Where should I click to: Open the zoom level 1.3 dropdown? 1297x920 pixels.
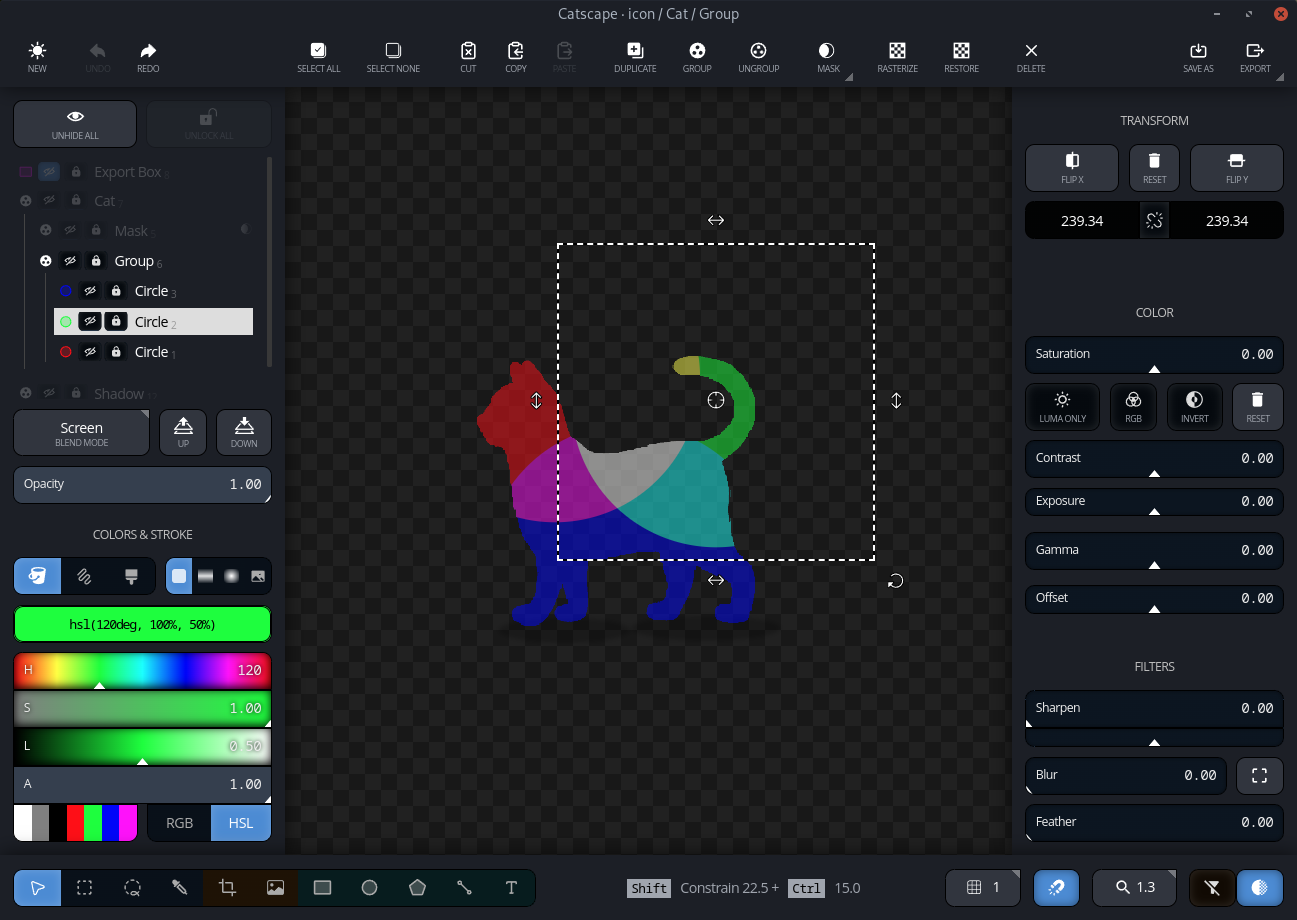[x=1135, y=887]
